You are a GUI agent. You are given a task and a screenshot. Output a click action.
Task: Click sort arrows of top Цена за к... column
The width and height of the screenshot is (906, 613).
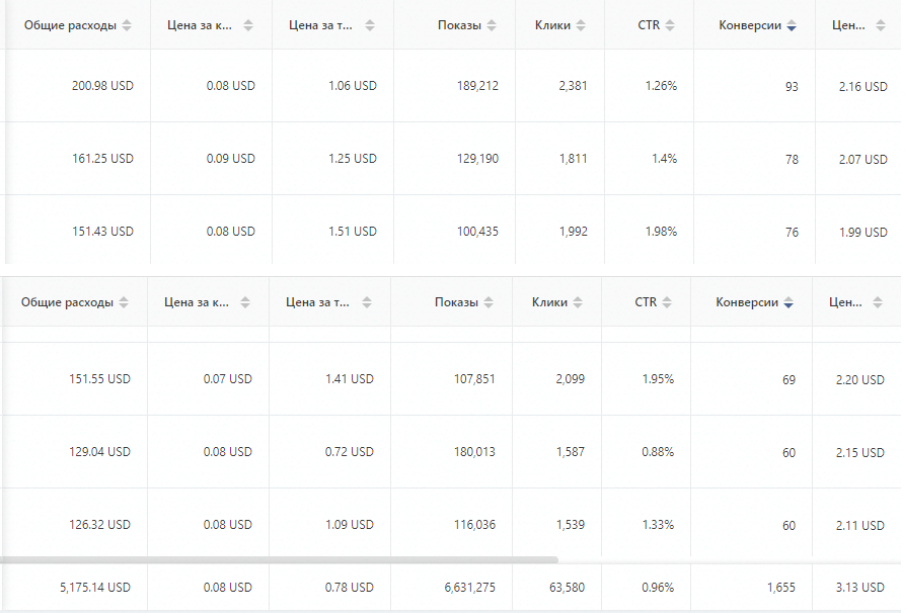tap(248, 25)
